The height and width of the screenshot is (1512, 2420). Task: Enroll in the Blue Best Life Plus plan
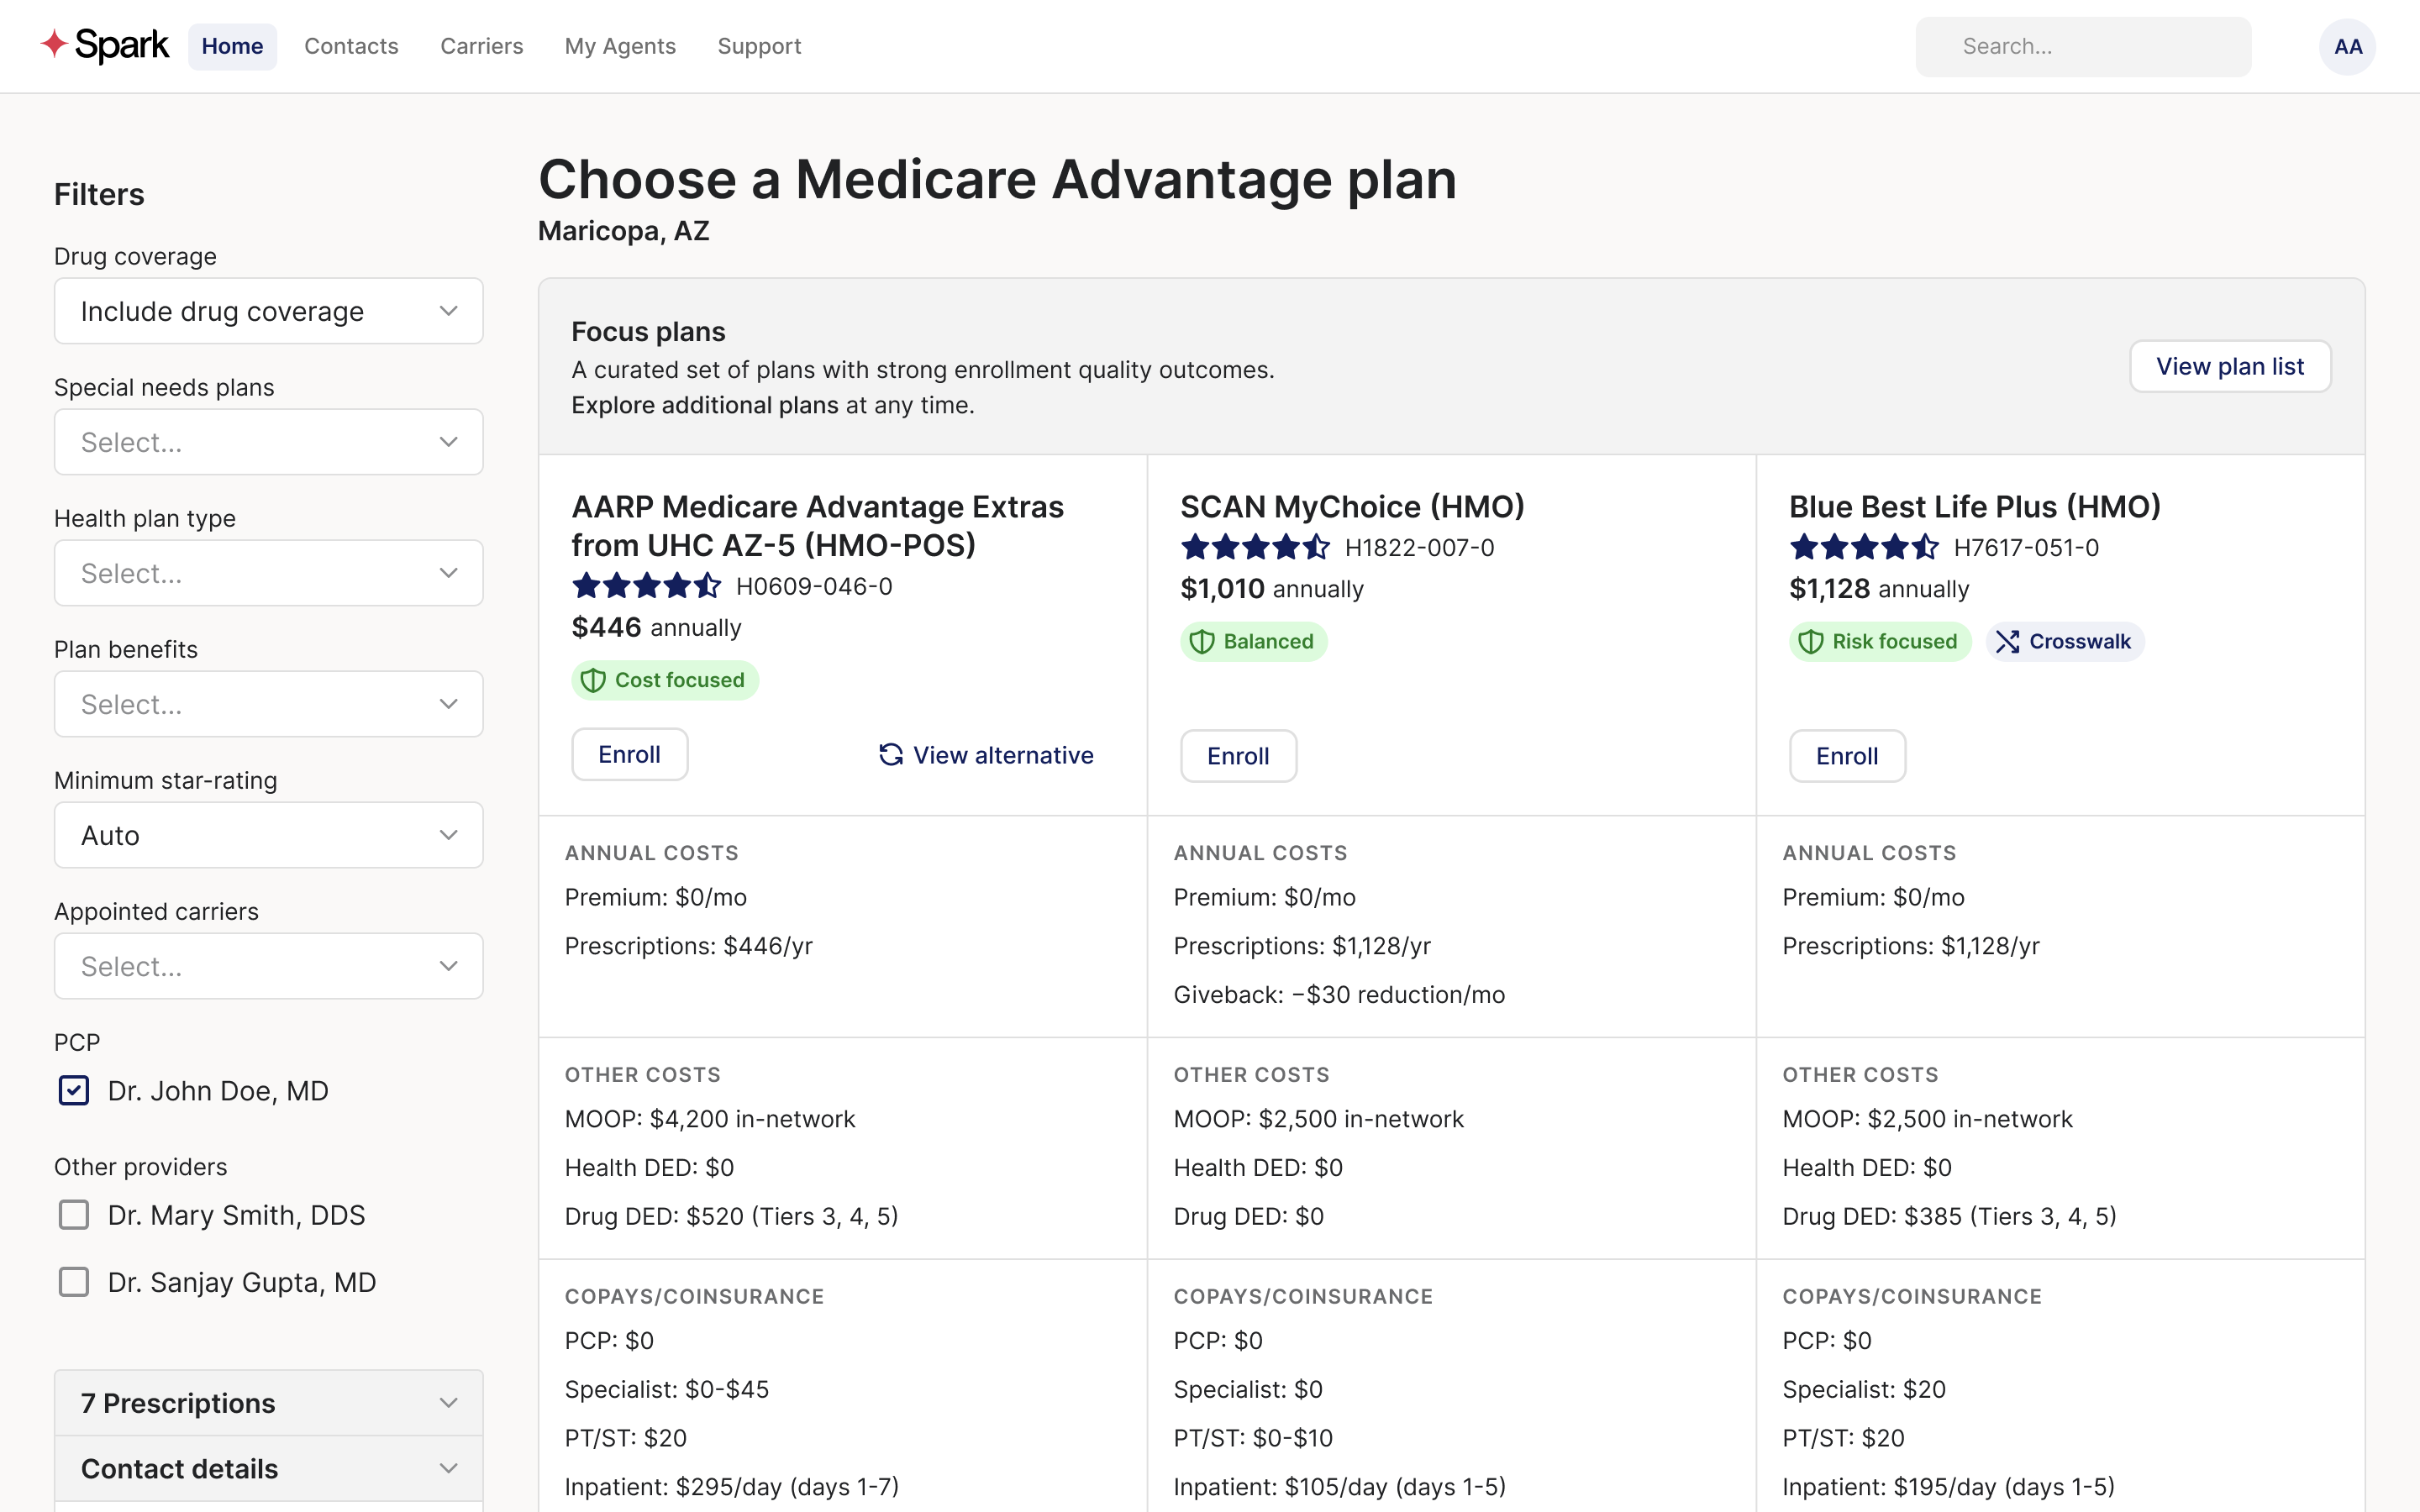tap(1847, 756)
